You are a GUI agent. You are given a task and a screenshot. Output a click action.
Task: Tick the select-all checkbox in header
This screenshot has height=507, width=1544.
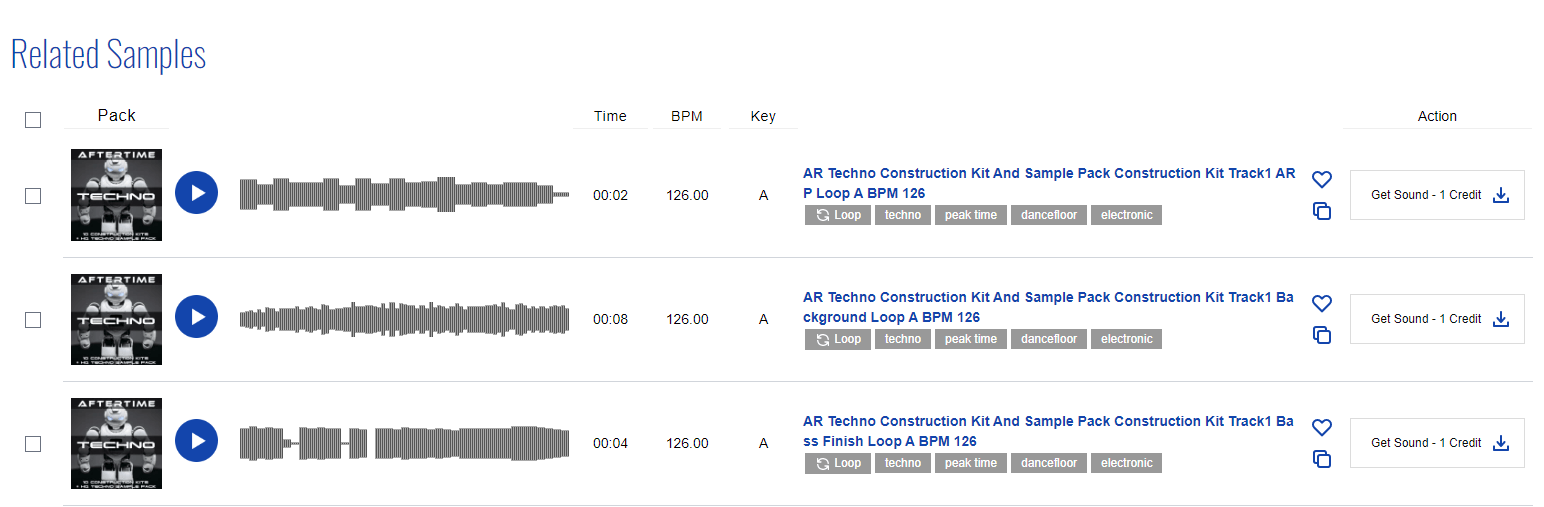coord(33,120)
